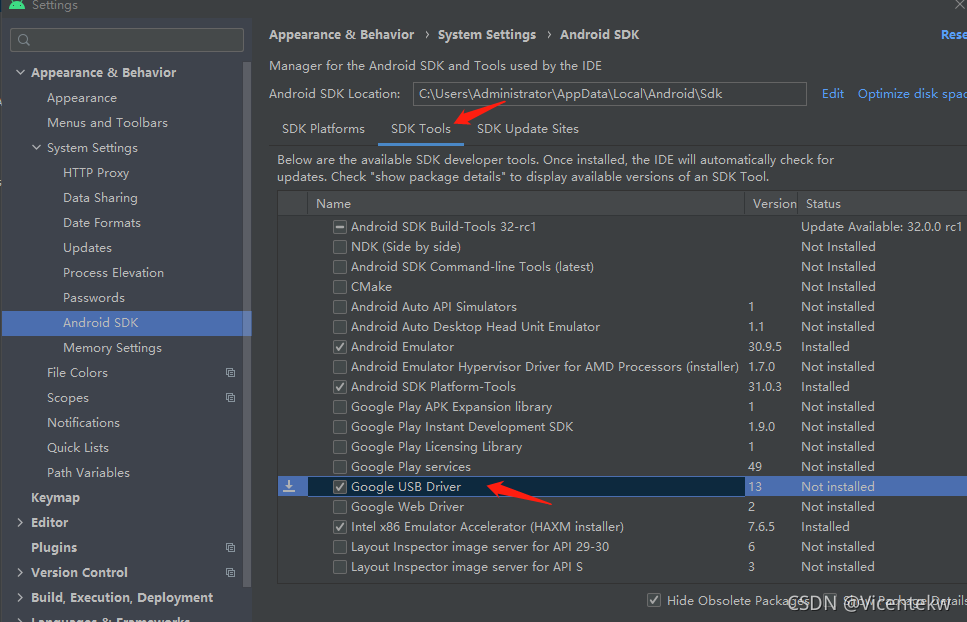Select Memory Settings in the tree
967x622 pixels.
pyautogui.click(x=112, y=348)
